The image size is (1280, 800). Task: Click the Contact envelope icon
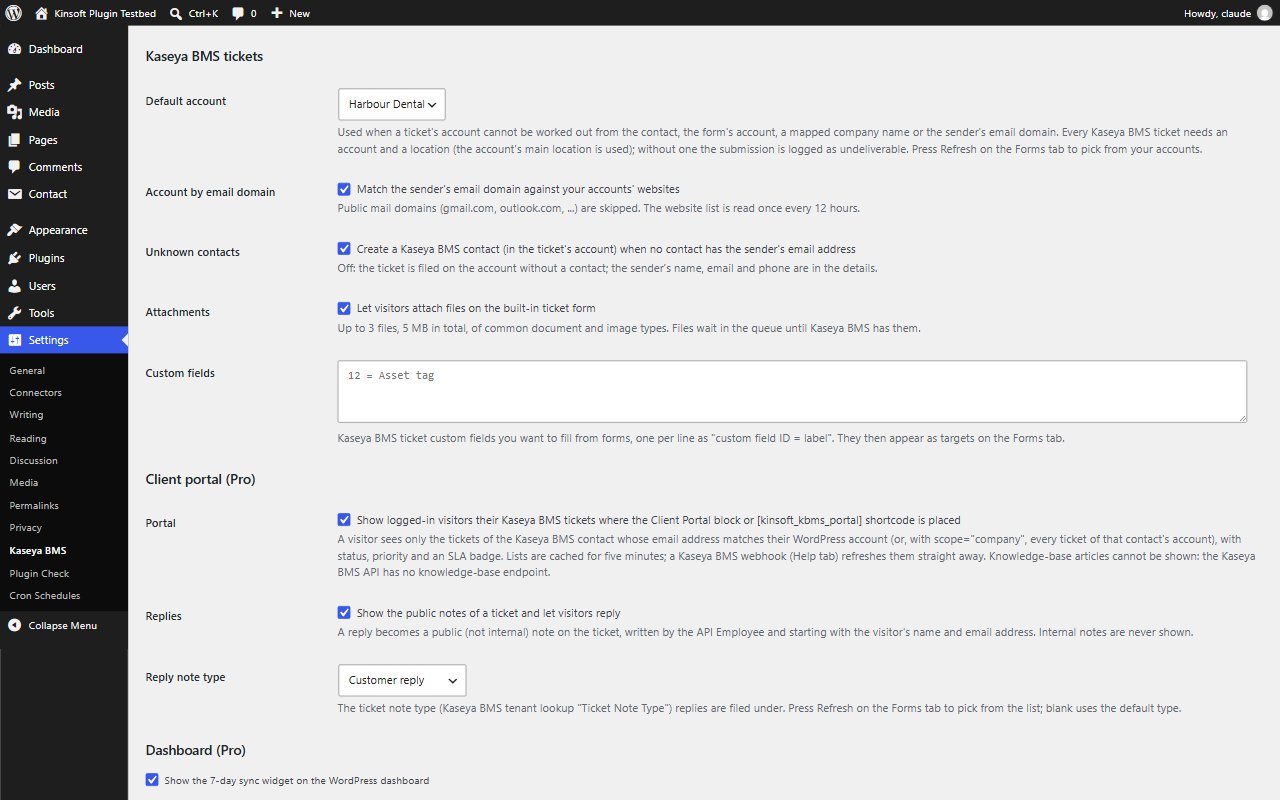pyautogui.click(x=15, y=194)
